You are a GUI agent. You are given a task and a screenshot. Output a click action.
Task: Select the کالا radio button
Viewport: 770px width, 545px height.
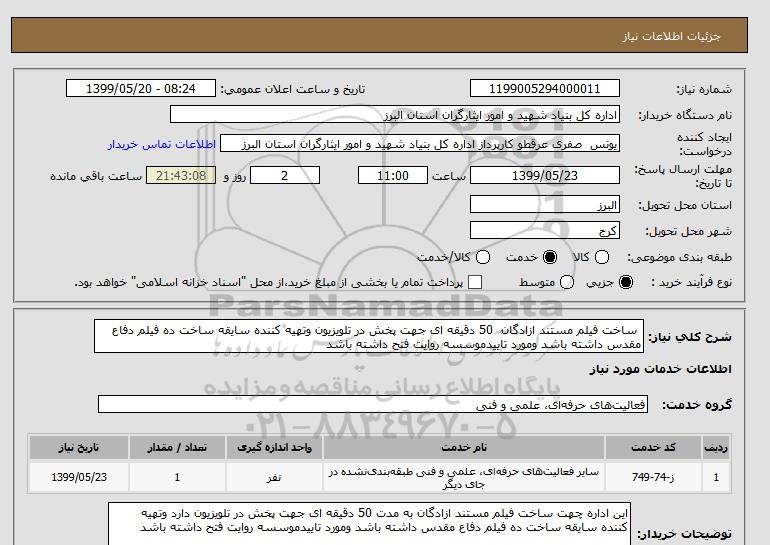point(602,257)
